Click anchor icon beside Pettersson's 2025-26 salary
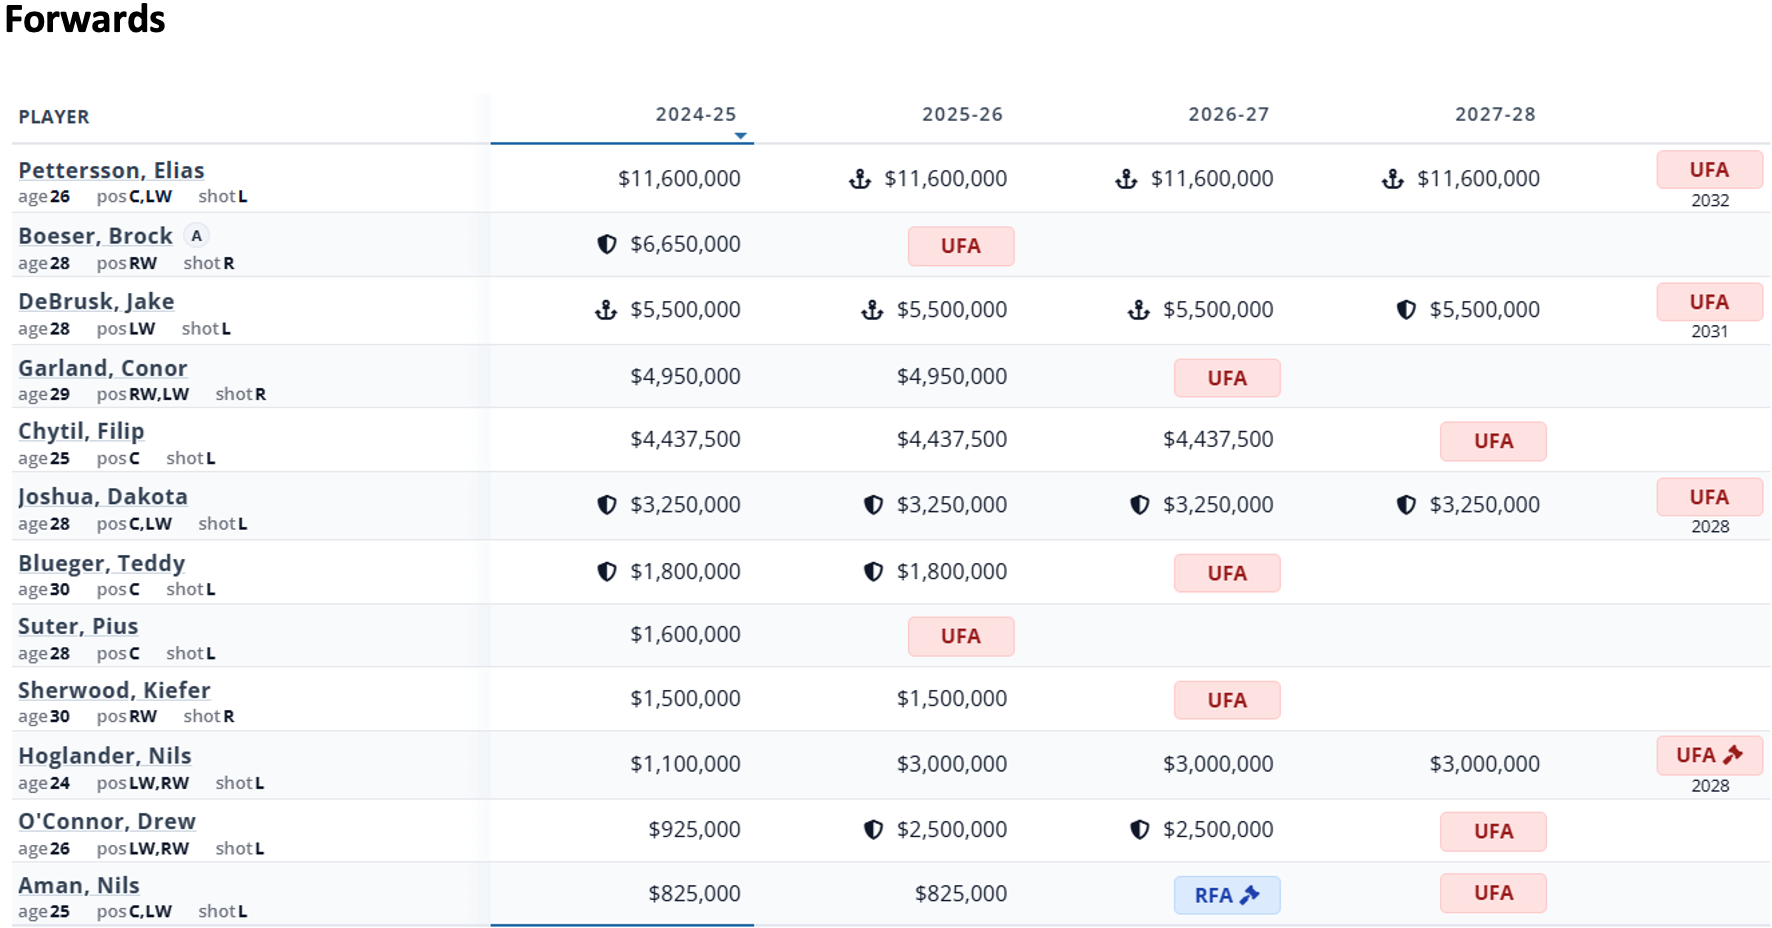Screen dimensions: 1772x928 (859, 179)
